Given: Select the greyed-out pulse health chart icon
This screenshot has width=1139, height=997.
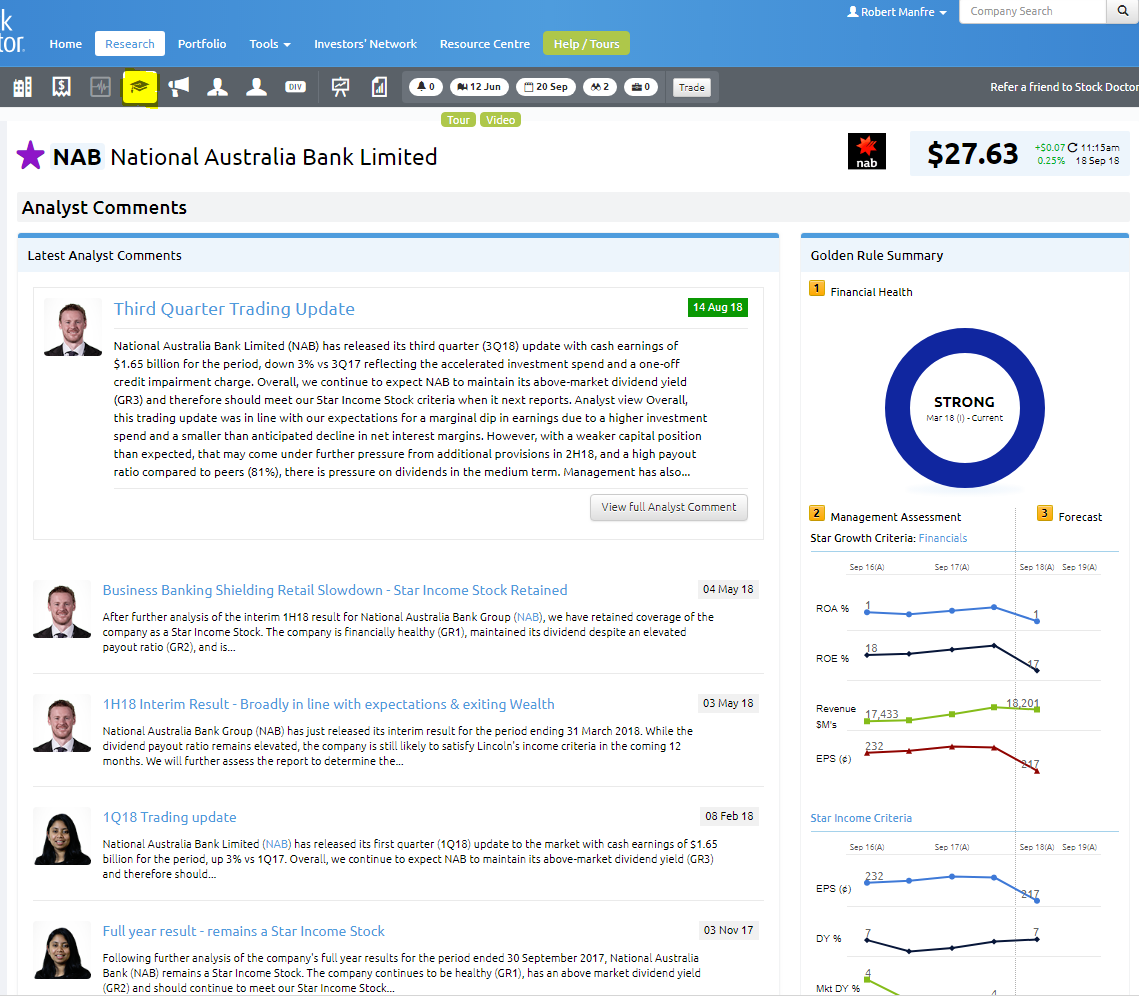Looking at the screenshot, I should click(x=100, y=87).
